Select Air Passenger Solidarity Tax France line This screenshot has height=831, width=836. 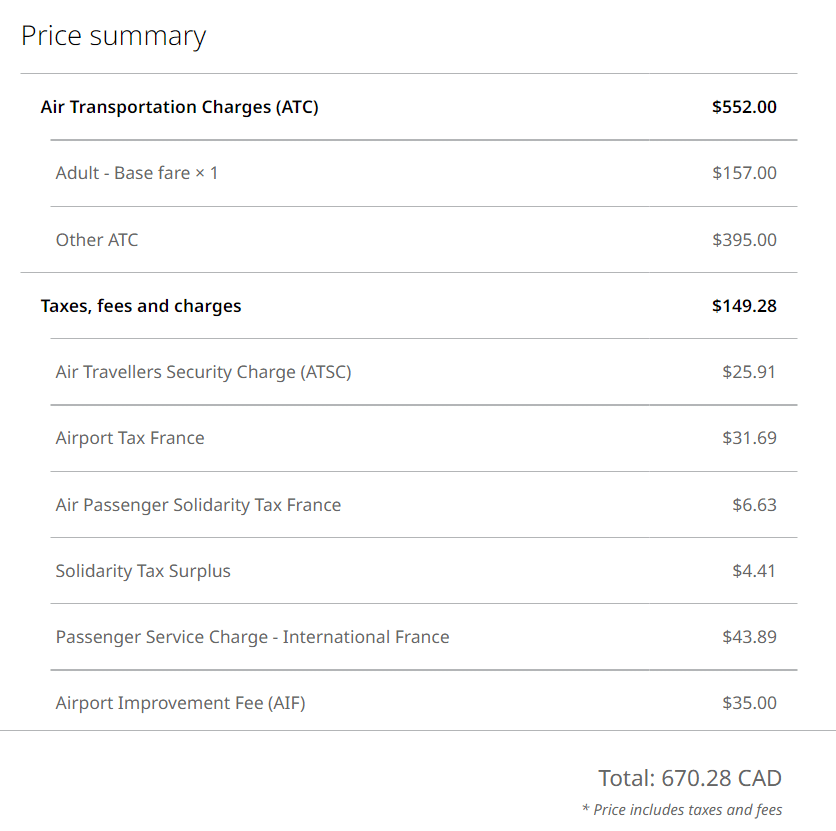tap(198, 505)
